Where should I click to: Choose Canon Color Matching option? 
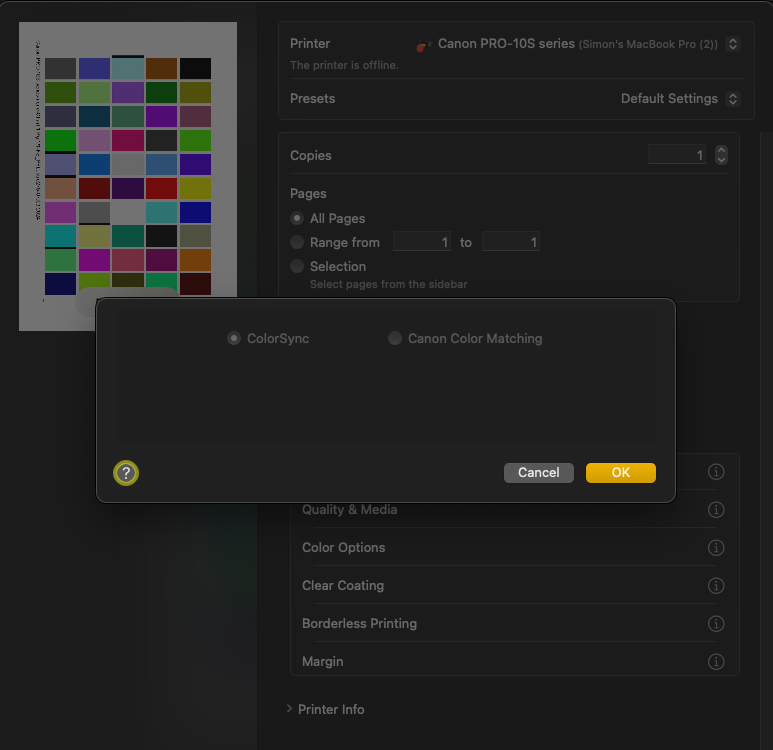click(x=395, y=339)
